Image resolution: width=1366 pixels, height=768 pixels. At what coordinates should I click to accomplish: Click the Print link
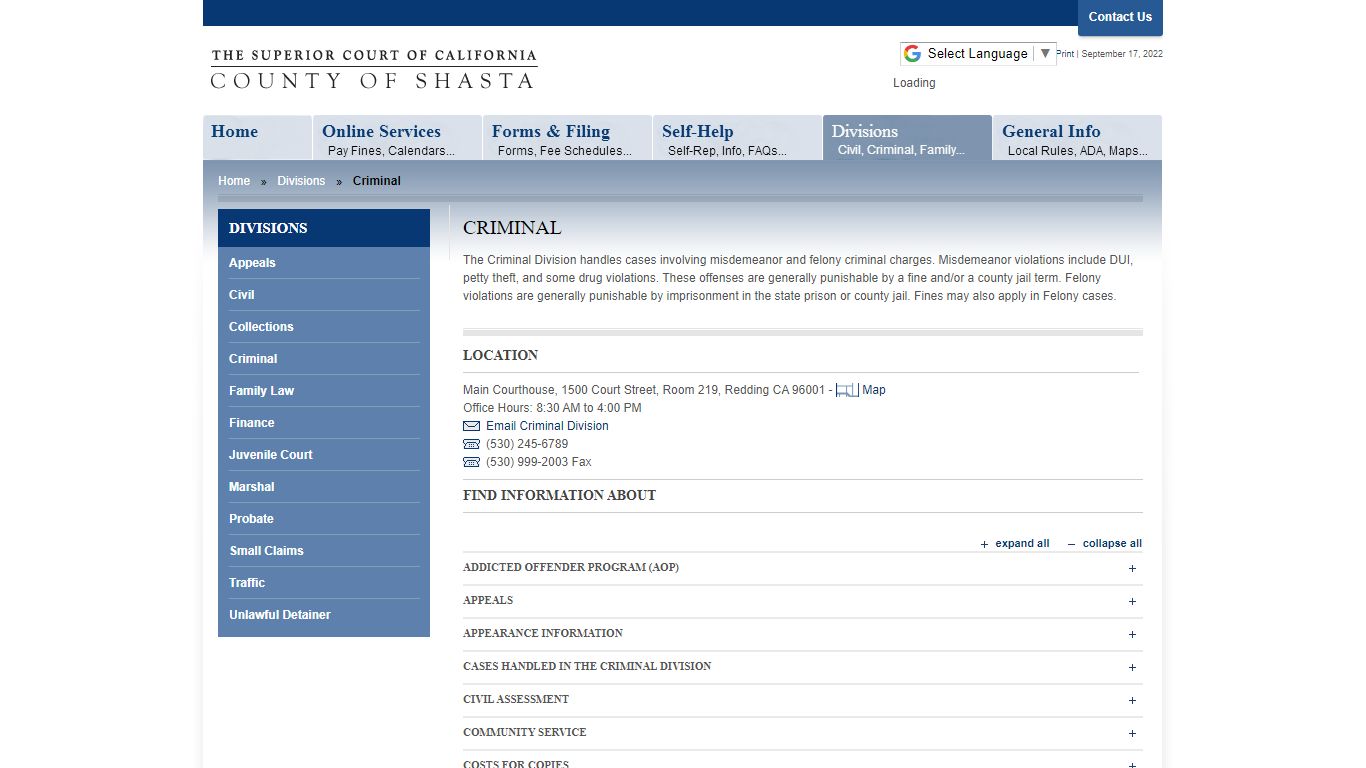pos(1065,54)
